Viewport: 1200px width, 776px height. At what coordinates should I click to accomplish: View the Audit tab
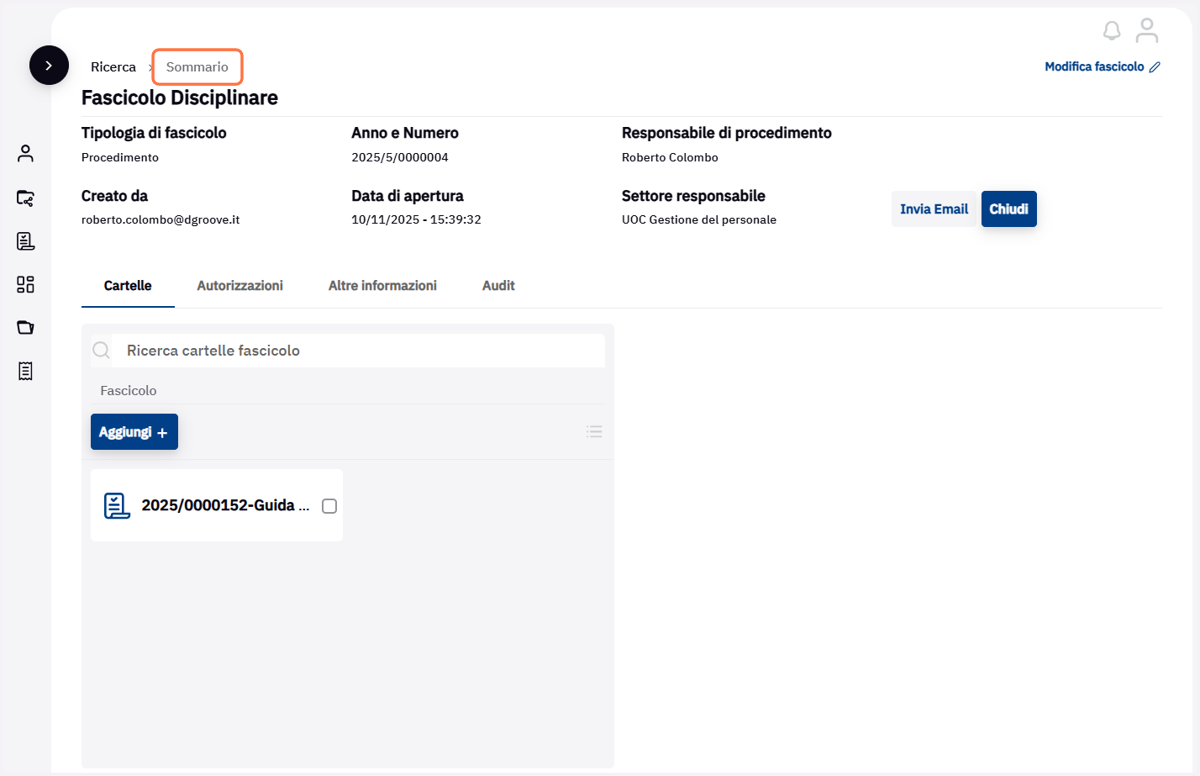498,286
